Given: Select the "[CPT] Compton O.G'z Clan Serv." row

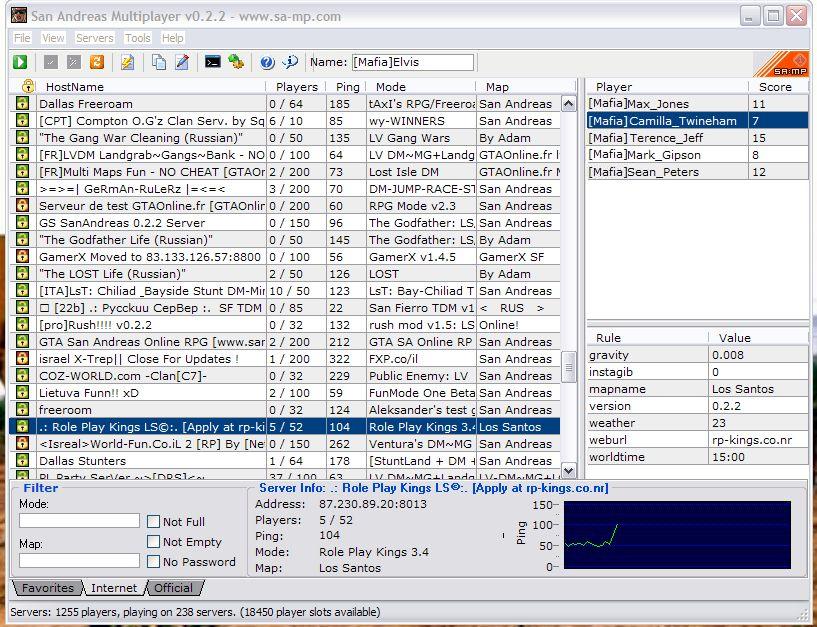Looking at the screenshot, I should pos(285,120).
